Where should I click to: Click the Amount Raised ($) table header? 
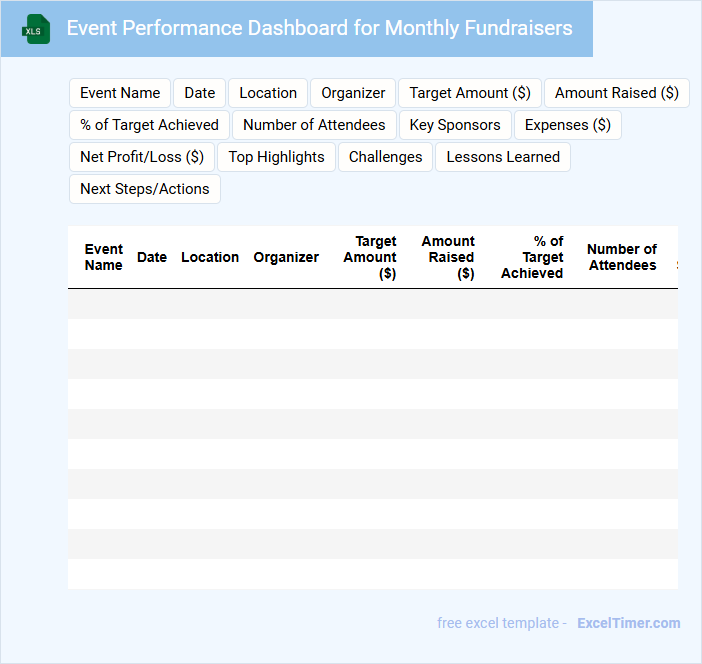448,257
